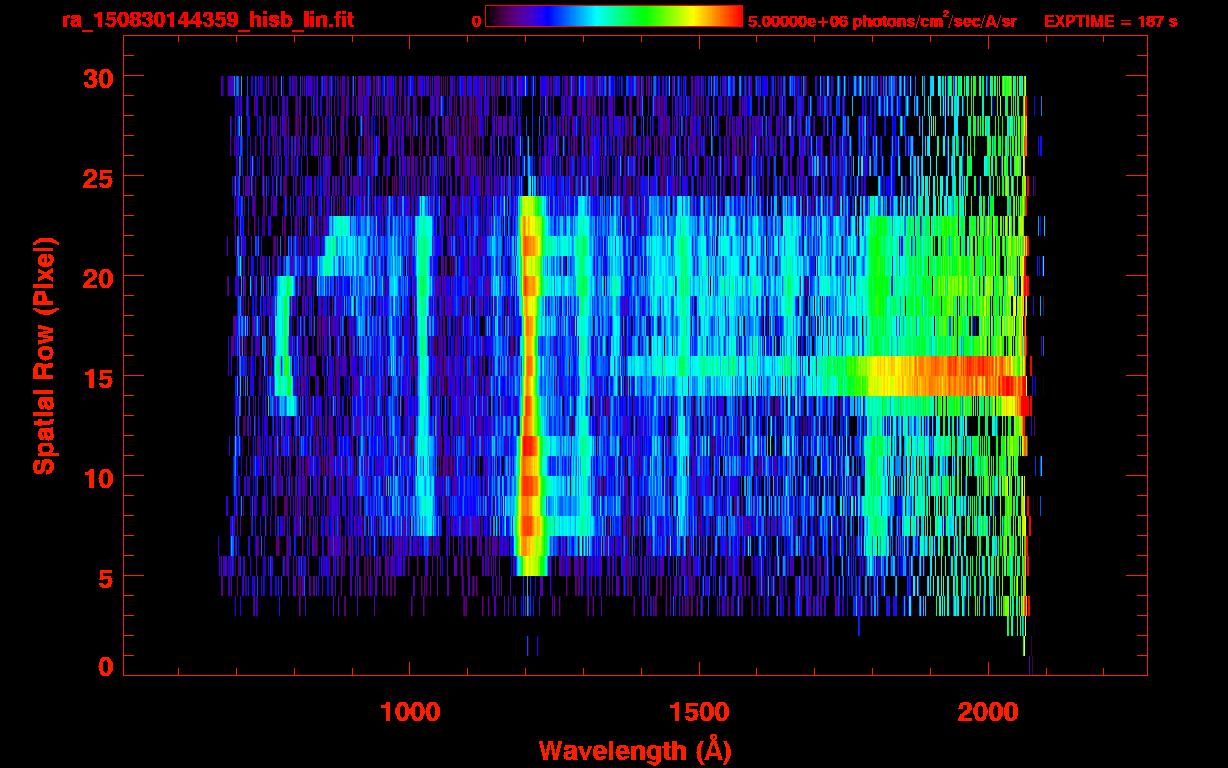Click the EXPTIME = 187 s text
Viewport: 1228px width, 768px height.
pos(1110,21)
